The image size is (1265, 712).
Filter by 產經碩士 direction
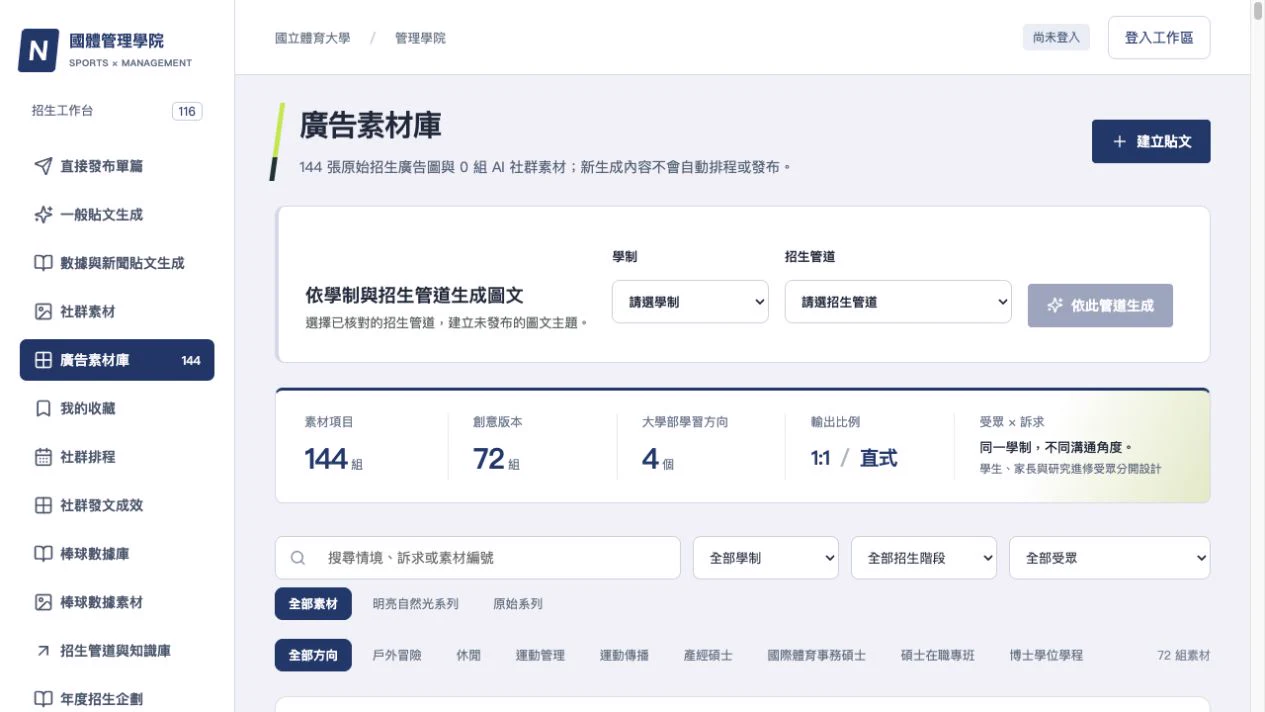tap(708, 656)
